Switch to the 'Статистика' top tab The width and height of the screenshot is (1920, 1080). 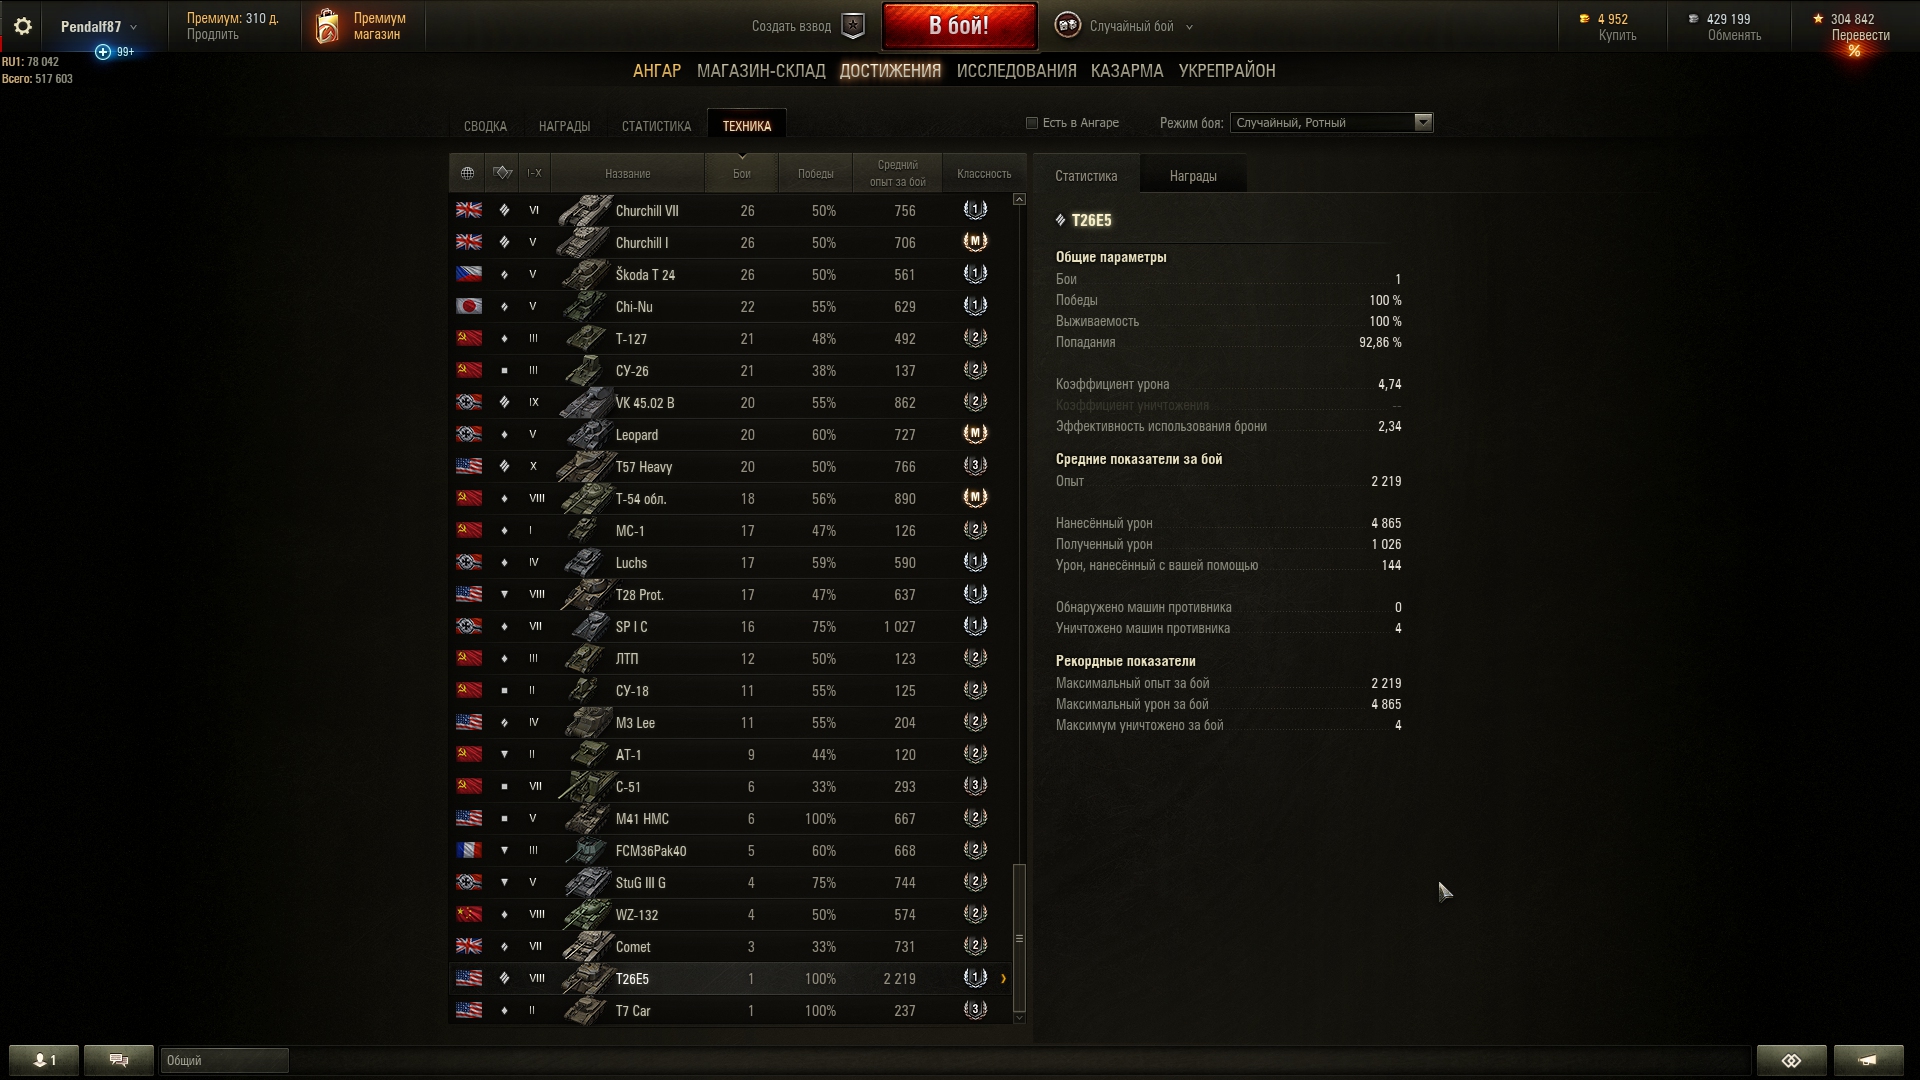[656, 126]
